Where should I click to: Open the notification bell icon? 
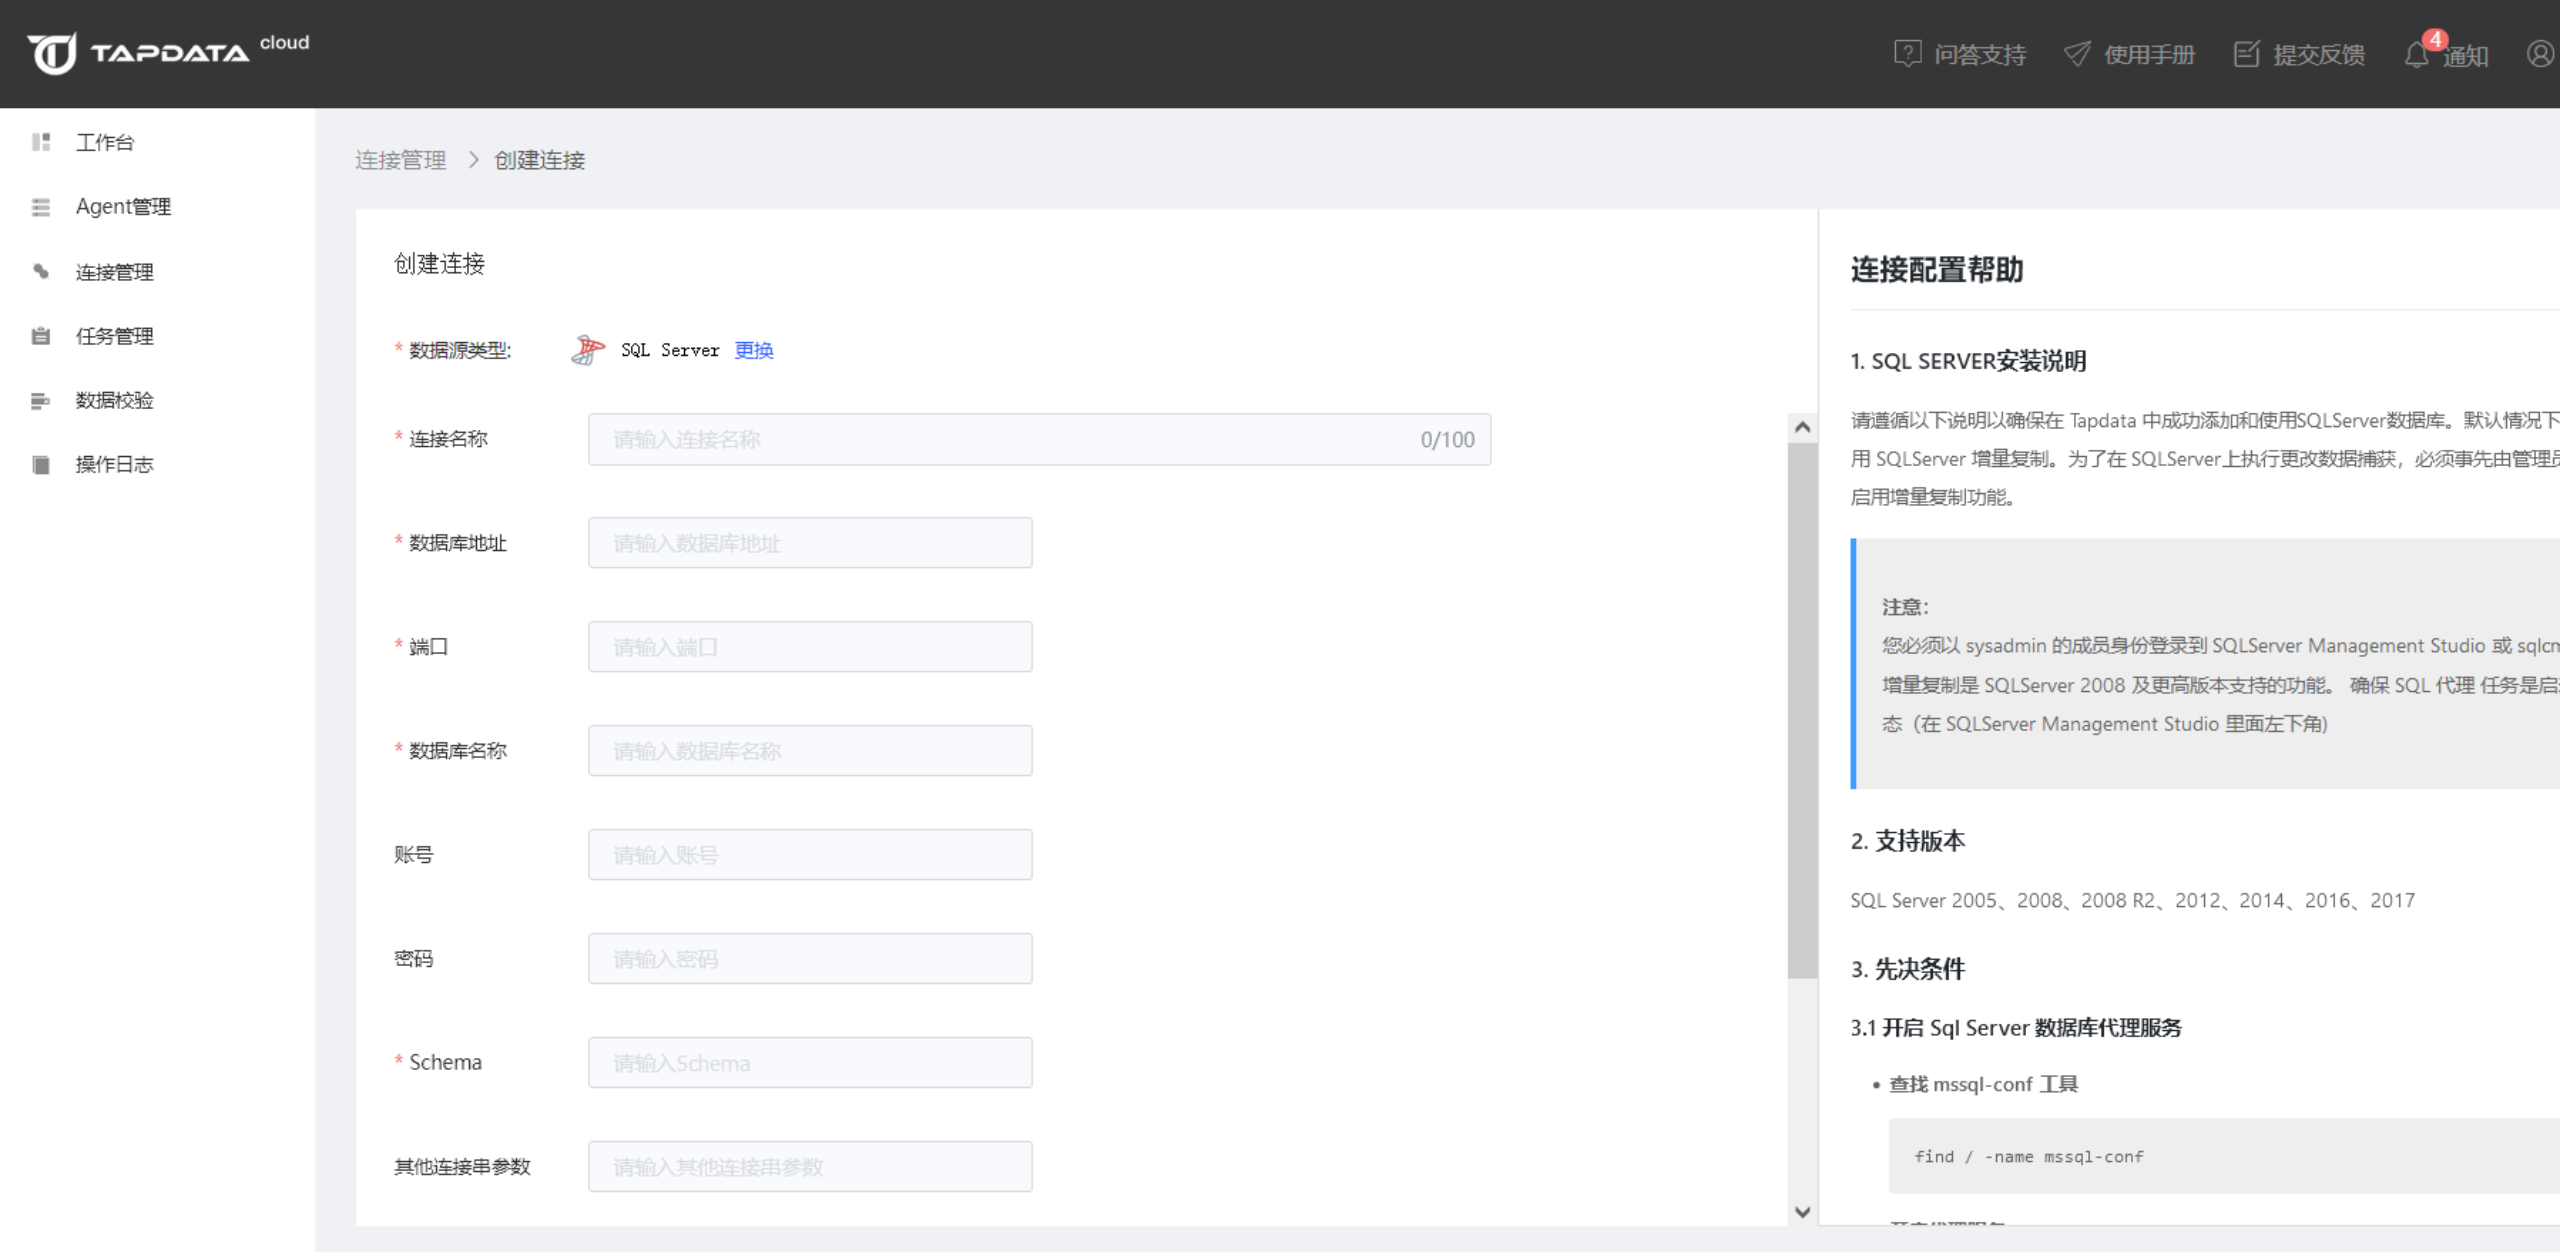[2416, 55]
